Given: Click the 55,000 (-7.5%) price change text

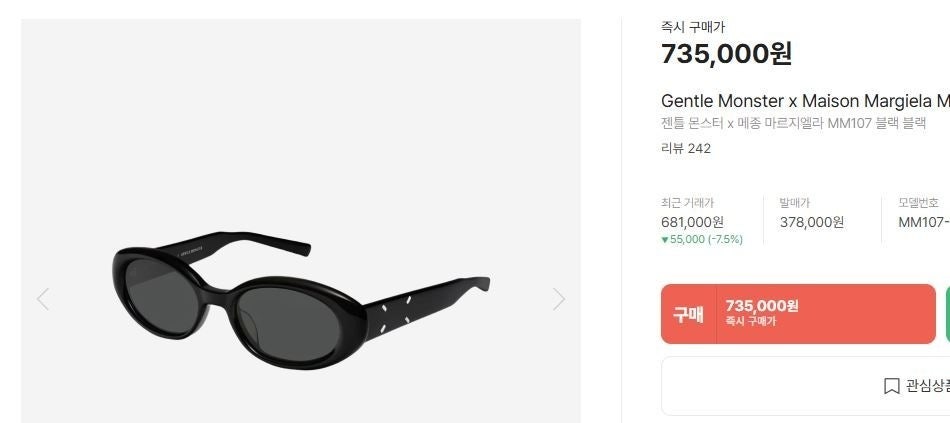Looking at the screenshot, I should pyautogui.click(x=706, y=239).
